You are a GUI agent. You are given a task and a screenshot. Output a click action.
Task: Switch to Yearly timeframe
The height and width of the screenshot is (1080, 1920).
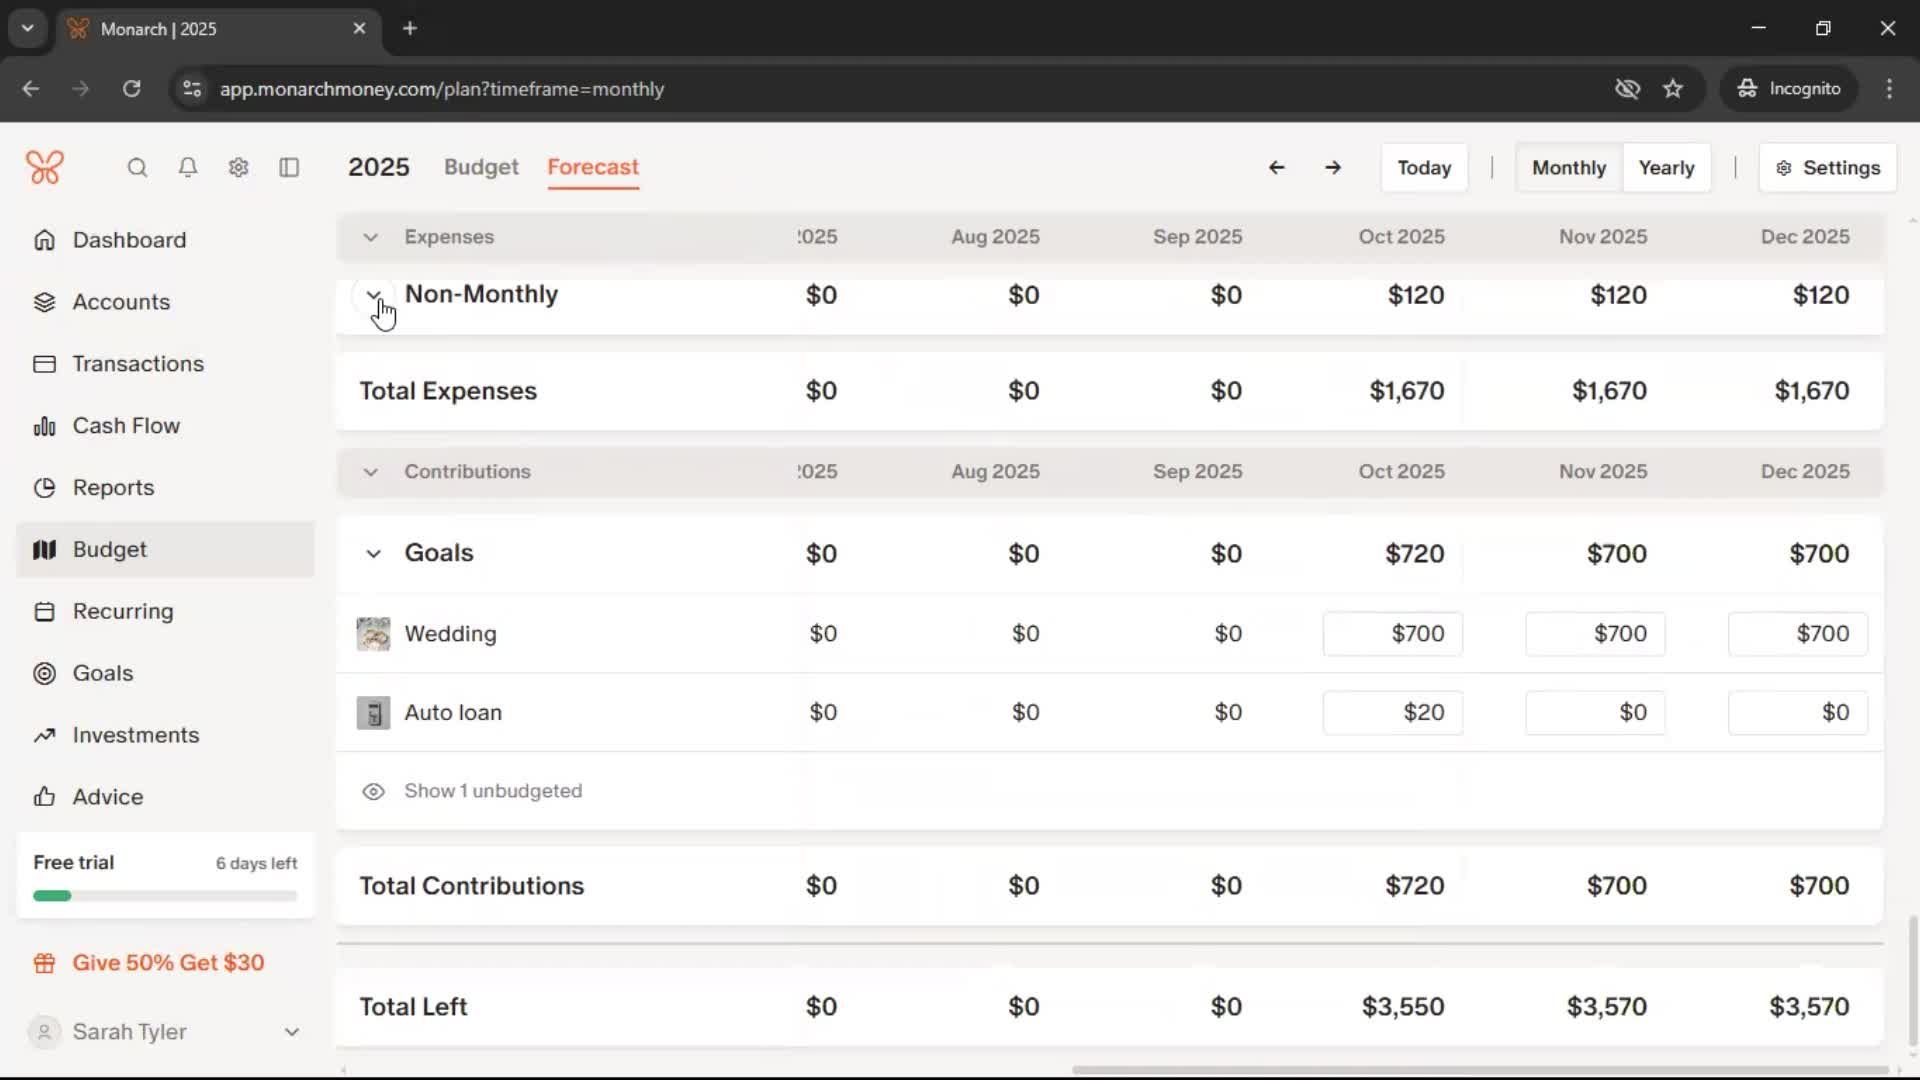tap(1665, 167)
